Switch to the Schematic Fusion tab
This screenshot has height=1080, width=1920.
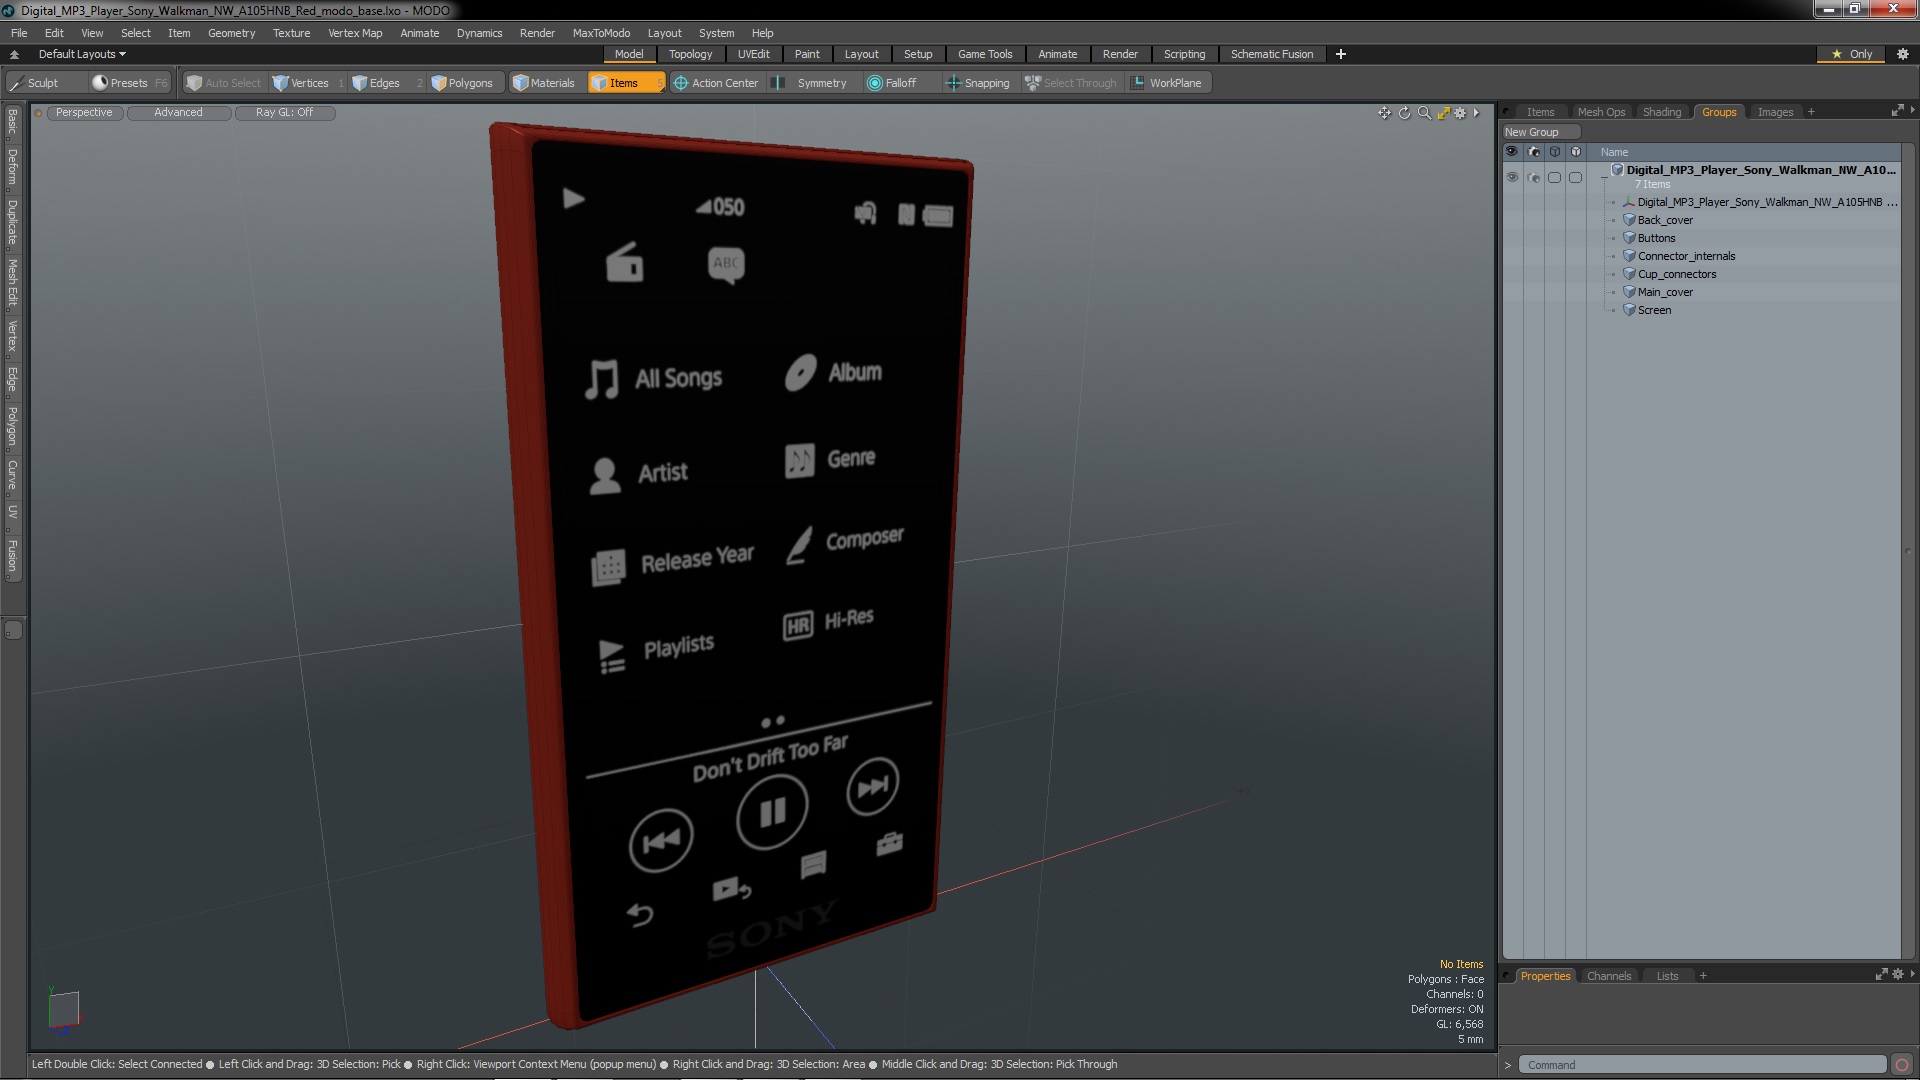[x=1271, y=54]
